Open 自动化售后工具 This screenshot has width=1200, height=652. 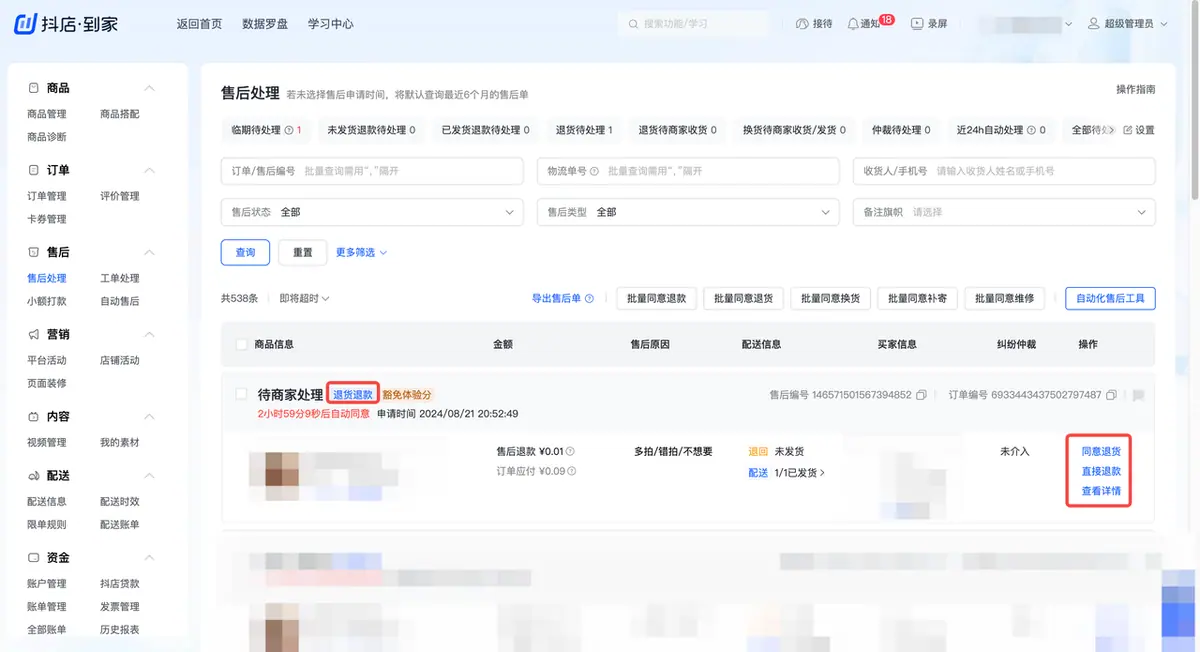tap(1110, 298)
